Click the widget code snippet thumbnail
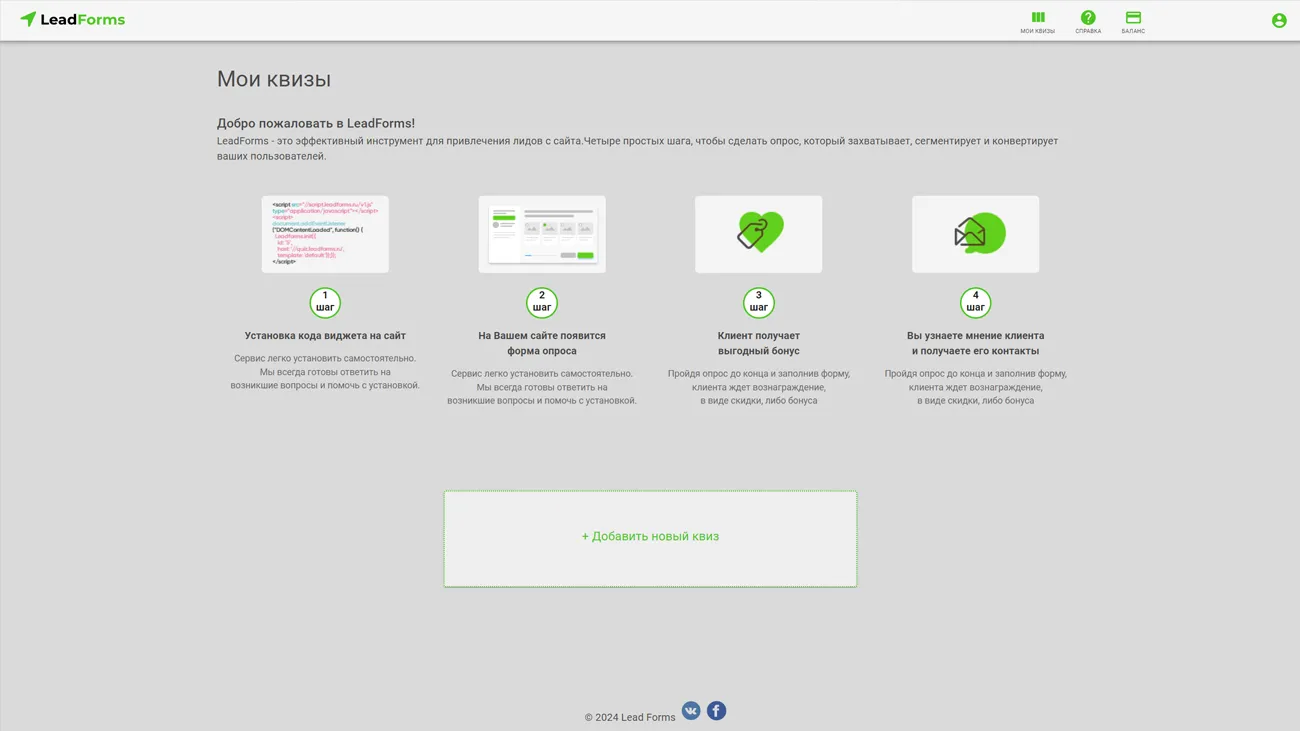The height and width of the screenshot is (731, 1300). pyautogui.click(x=325, y=234)
